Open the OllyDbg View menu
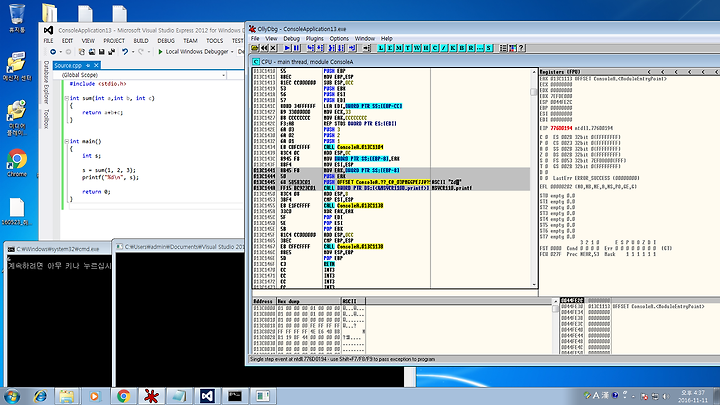Viewport: 720px width, 405px height. 271,39
